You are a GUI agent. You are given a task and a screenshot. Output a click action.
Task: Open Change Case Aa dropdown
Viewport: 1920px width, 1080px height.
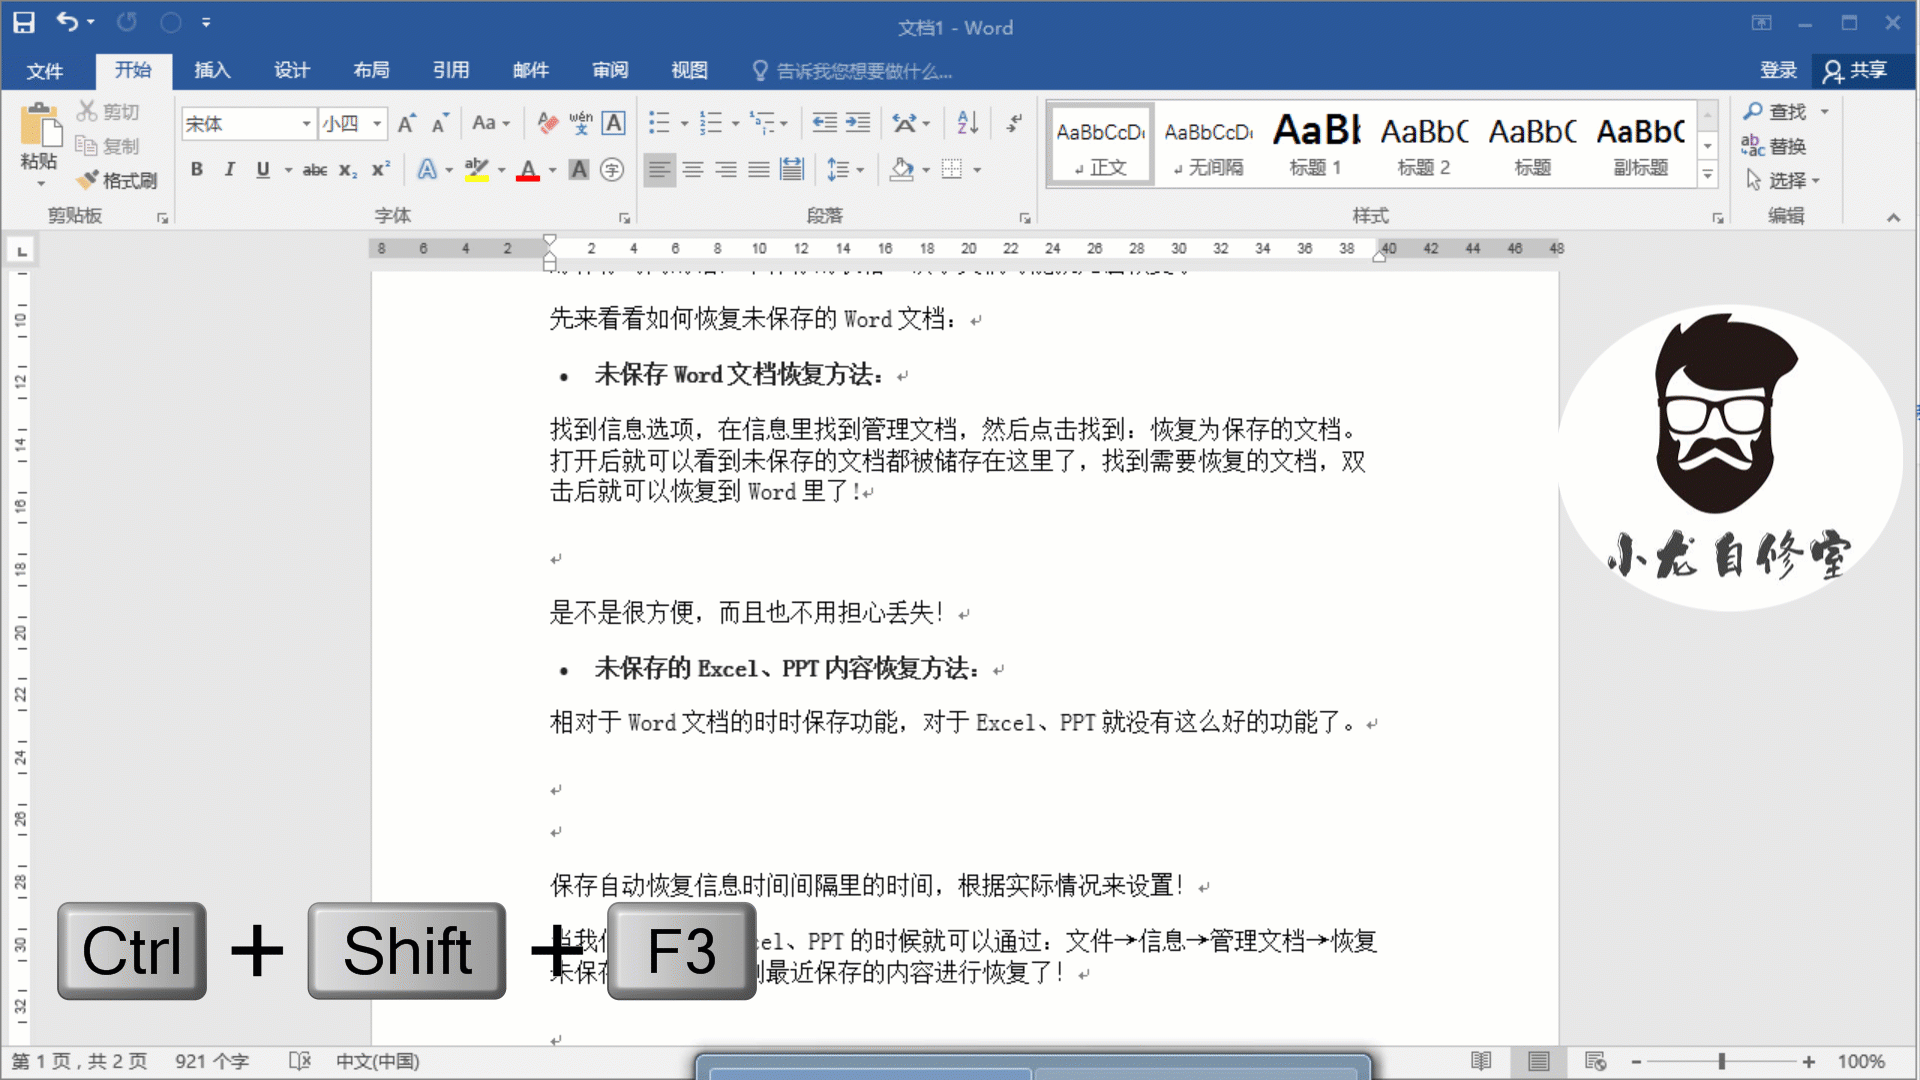point(491,123)
